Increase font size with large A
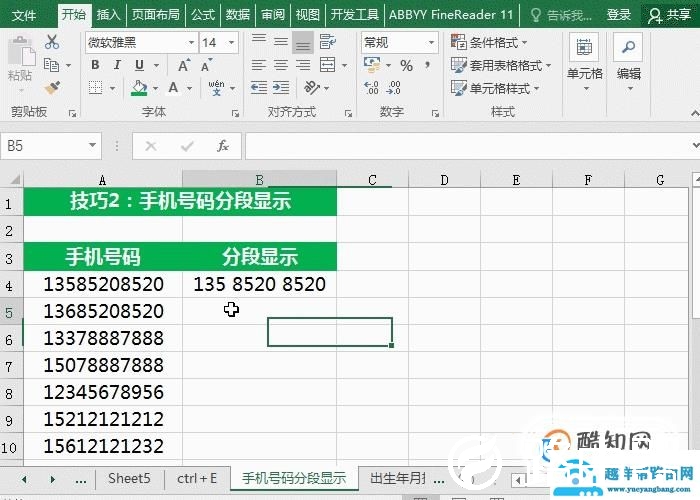 point(183,66)
